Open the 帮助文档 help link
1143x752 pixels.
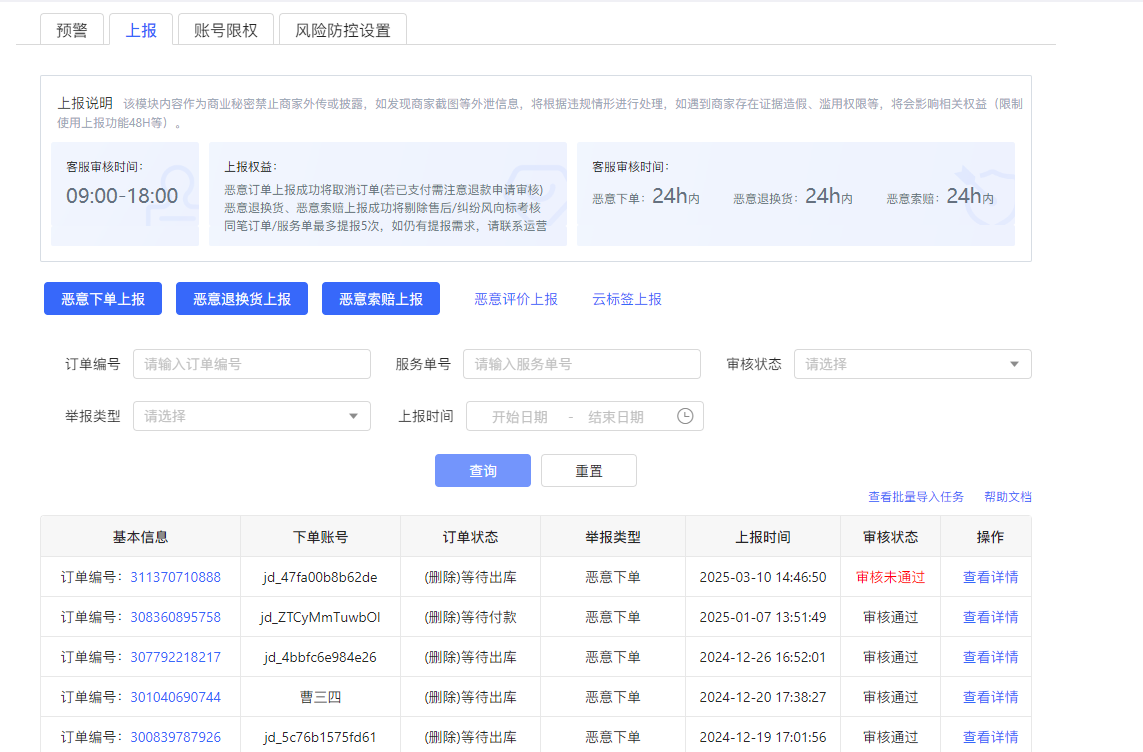click(1007, 497)
